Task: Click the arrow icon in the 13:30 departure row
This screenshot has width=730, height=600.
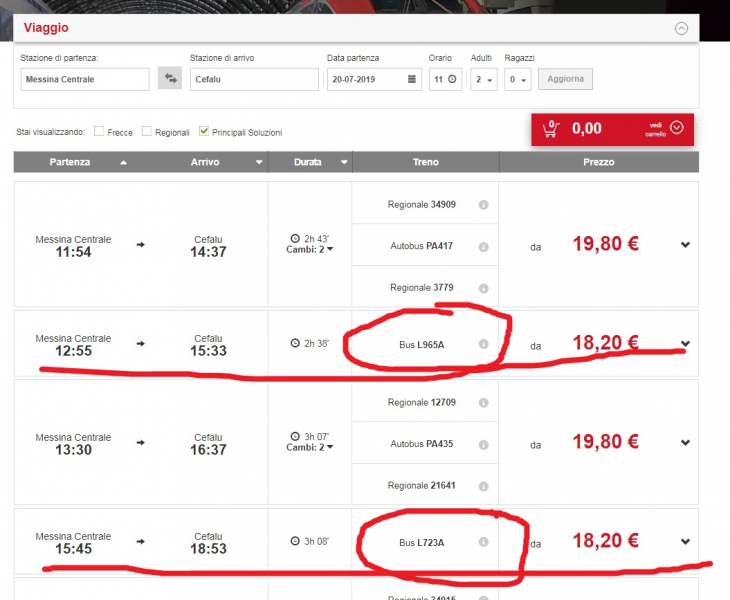Action: pos(141,442)
